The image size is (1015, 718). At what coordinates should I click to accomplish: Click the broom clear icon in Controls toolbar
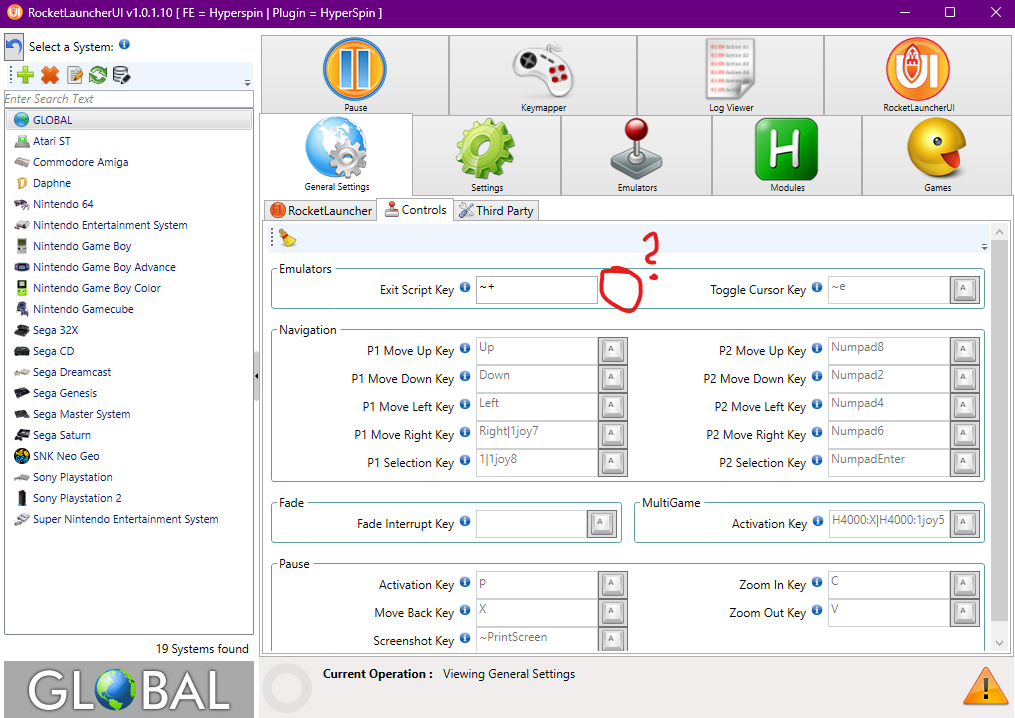[287, 238]
